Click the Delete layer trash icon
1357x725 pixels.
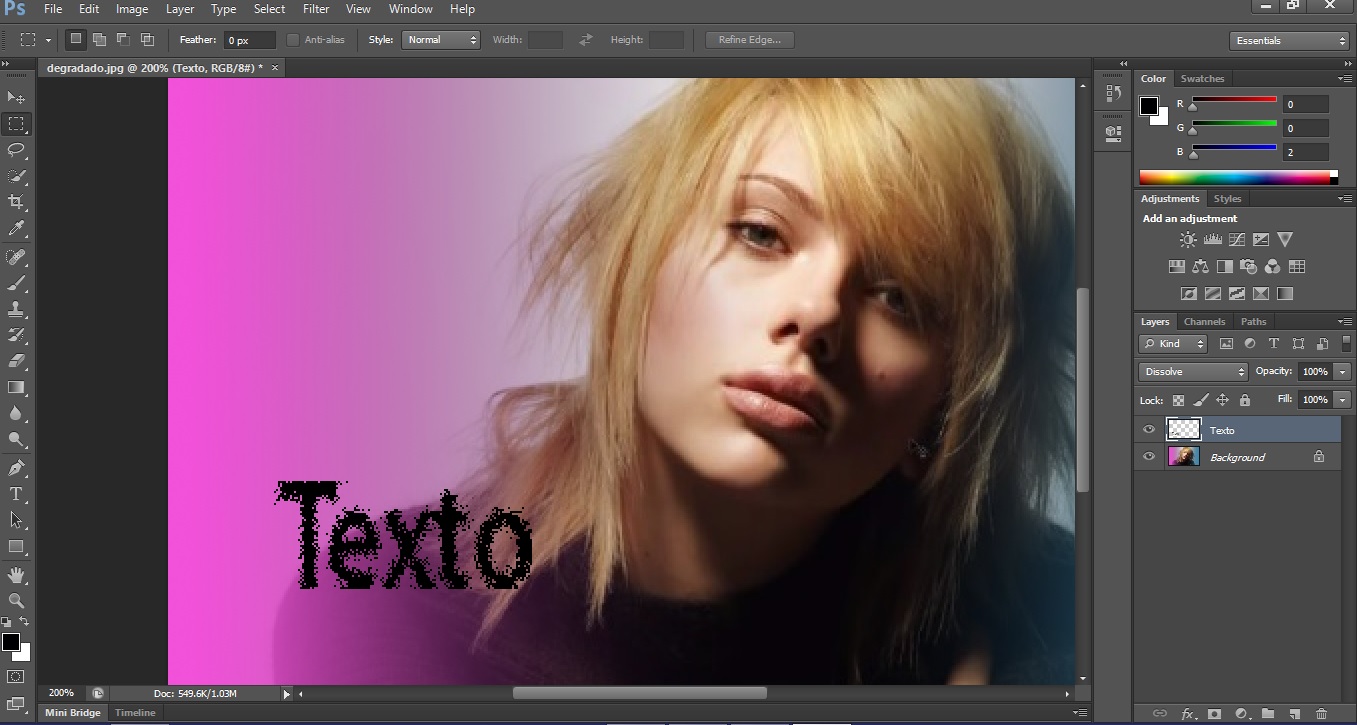[x=1321, y=713]
